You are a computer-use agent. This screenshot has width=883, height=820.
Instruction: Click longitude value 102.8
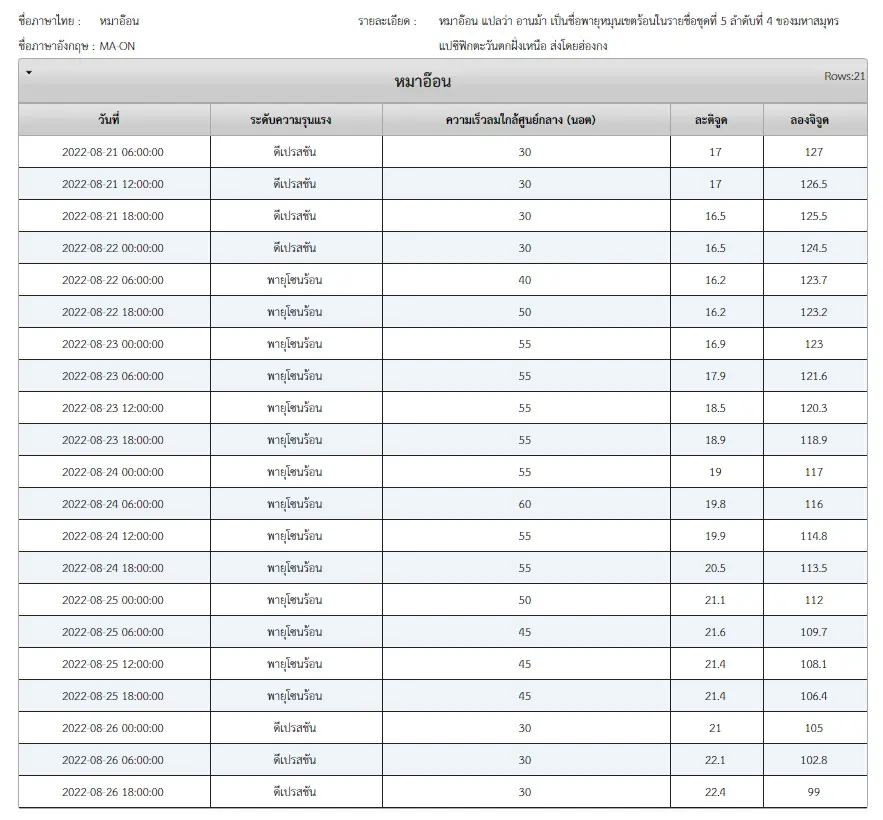(814, 760)
